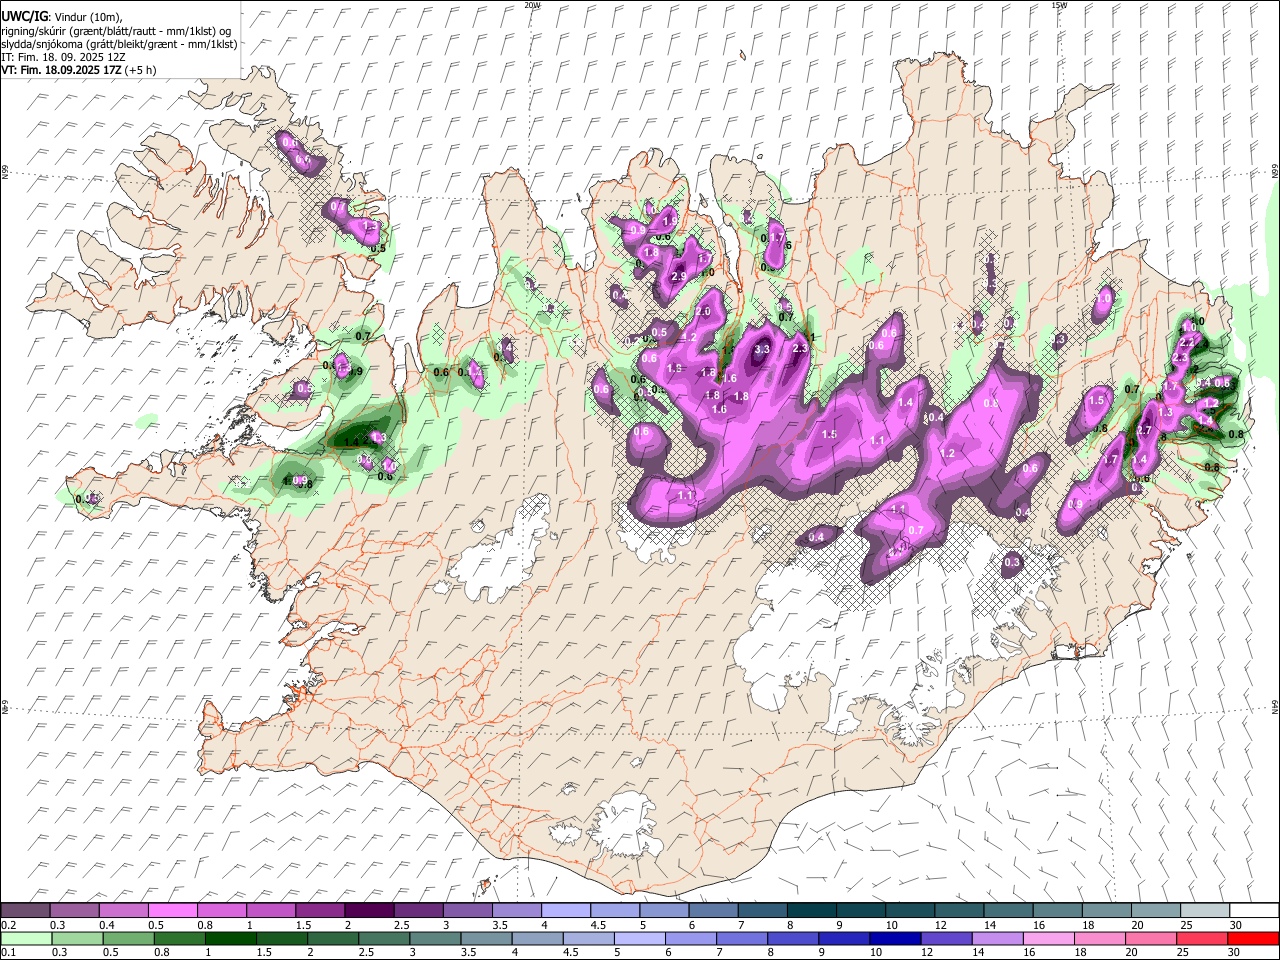This screenshot has width=1280, height=960.
Task: Click the 2.9 precipitation value on the map
Action: pyautogui.click(x=678, y=276)
